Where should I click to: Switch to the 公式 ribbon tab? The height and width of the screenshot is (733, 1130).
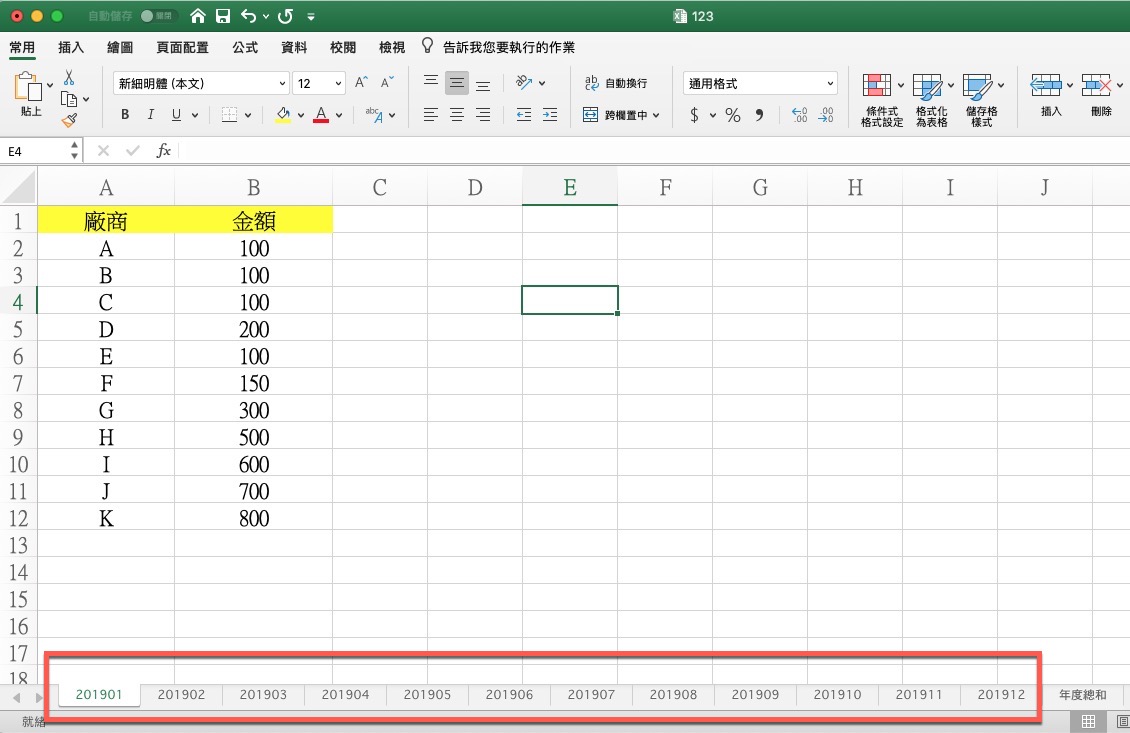244,47
